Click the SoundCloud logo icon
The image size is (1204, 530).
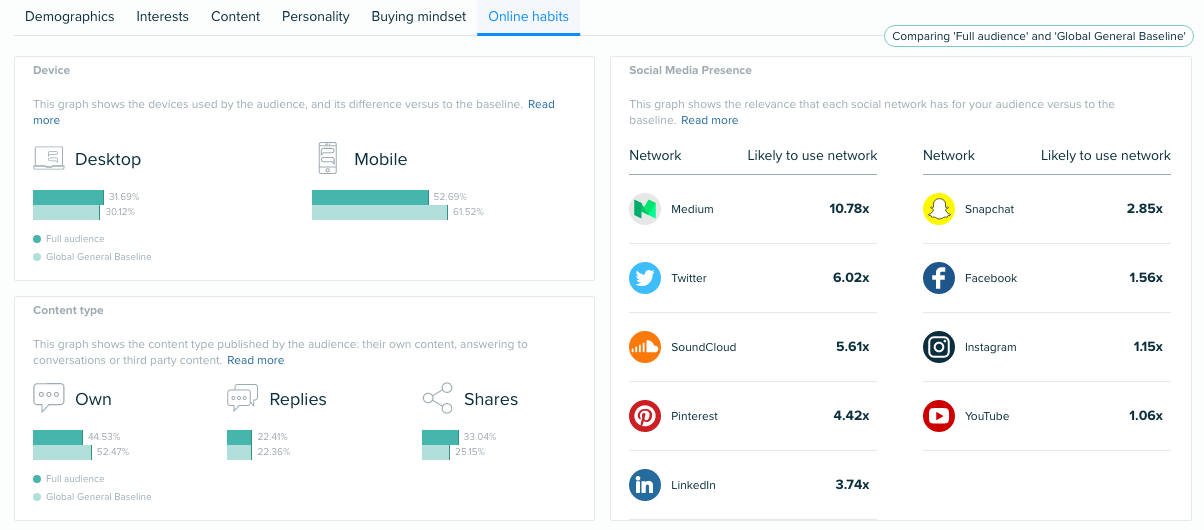645,347
